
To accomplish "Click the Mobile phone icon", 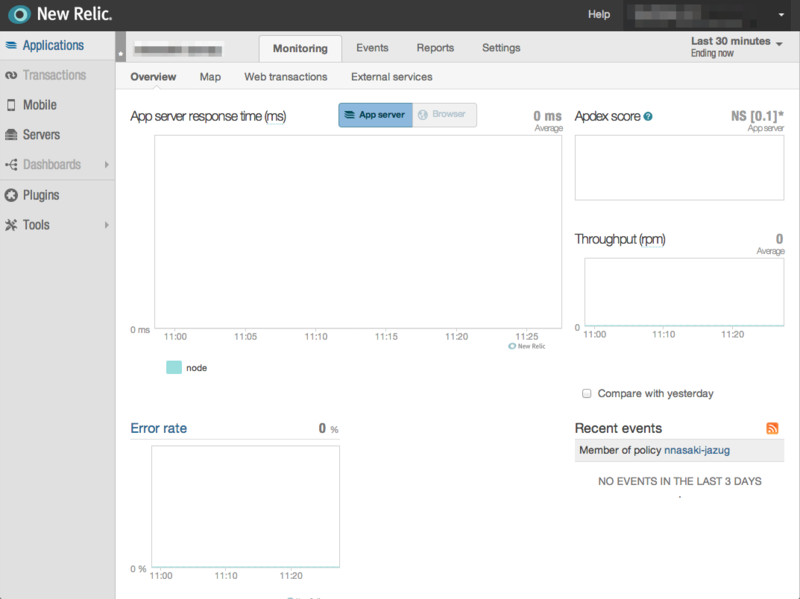I will 11,105.
